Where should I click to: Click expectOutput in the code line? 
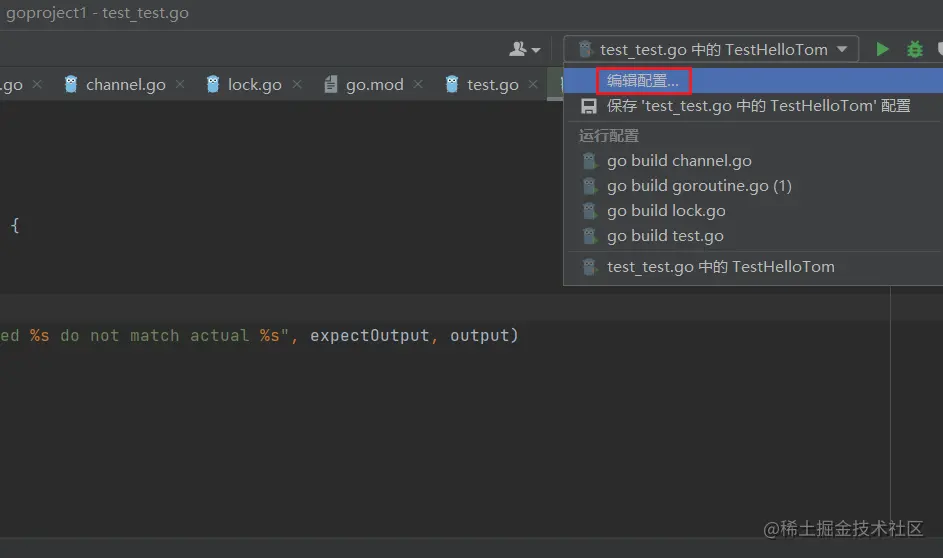pyautogui.click(x=369, y=336)
